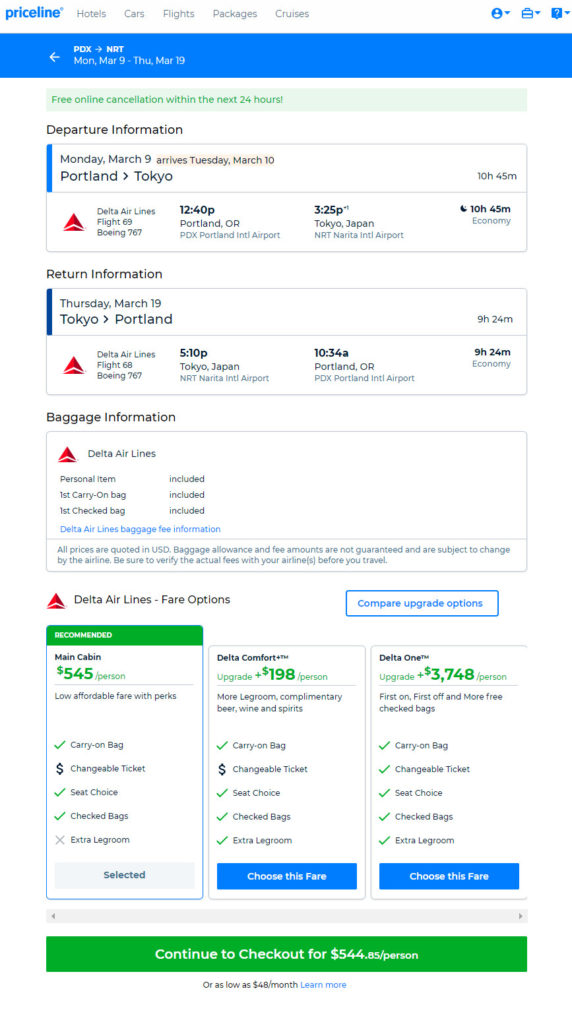This screenshot has height=1024, width=572.
Task: Open the Hotels tab
Action: pyautogui.click(x=91, y=14)
